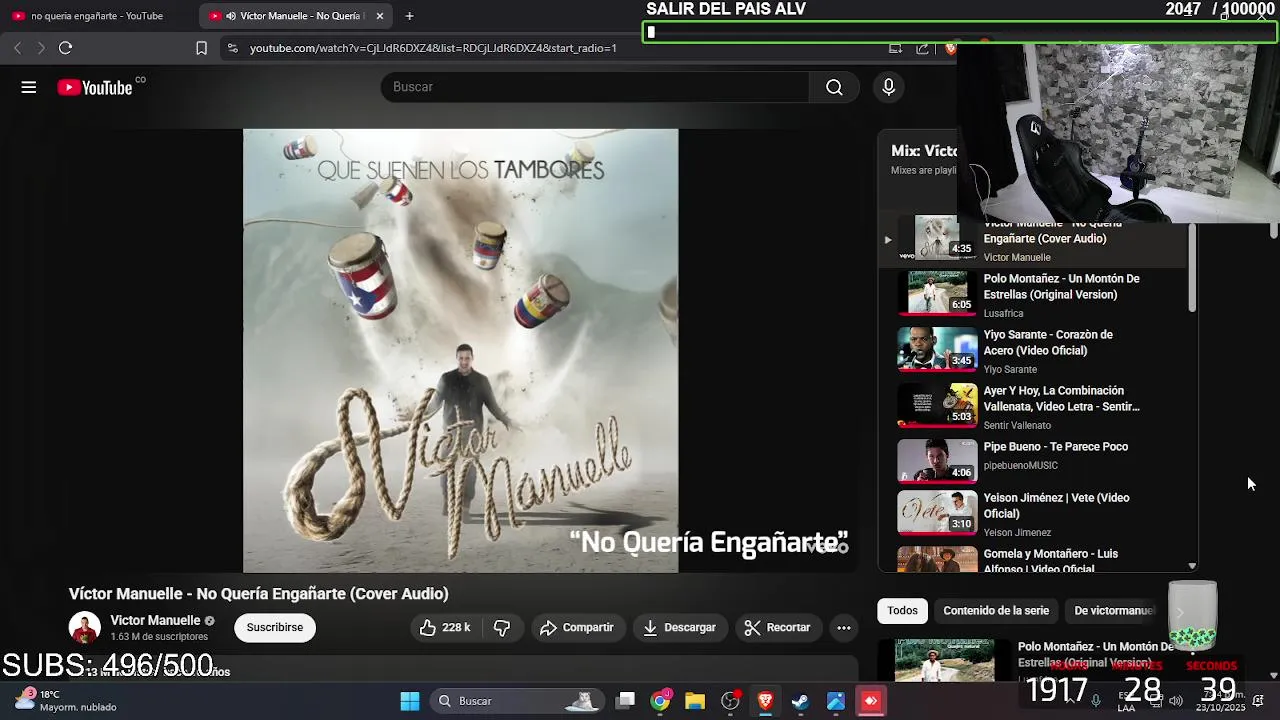Play 'Polo Montañez - Un Montón De Estrellas' in mix
Screen dimensions: 1280x720
(1062, 287)
